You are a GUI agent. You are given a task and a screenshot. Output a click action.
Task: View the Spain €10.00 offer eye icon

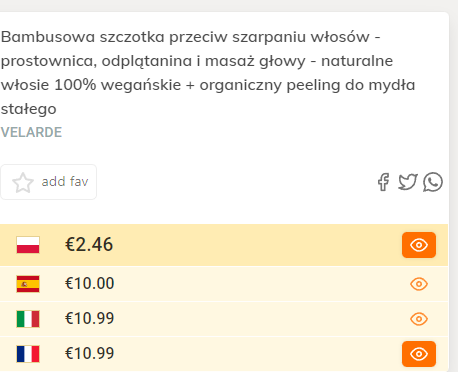click(419, 284)
